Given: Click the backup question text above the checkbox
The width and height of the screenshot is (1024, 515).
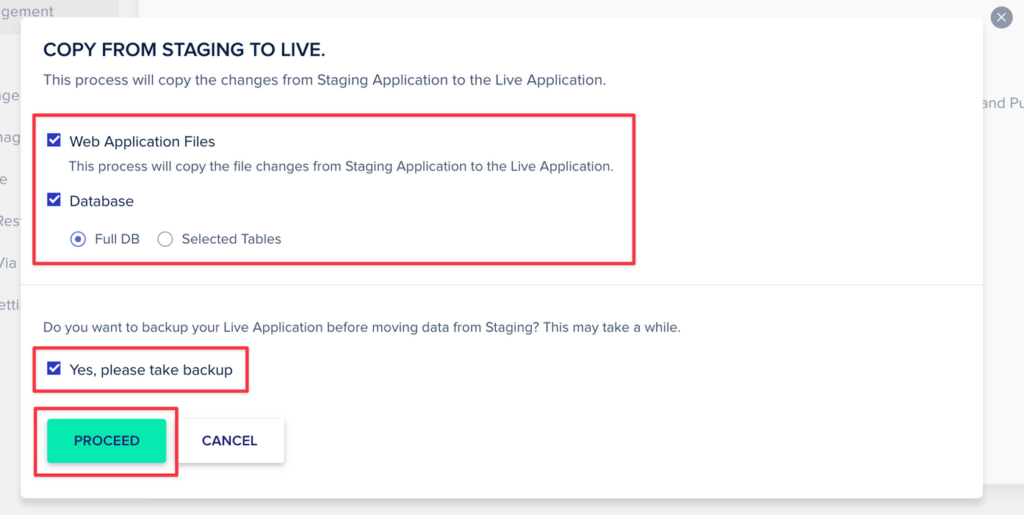Looking at the screenshot, I should tap(362, 328).
